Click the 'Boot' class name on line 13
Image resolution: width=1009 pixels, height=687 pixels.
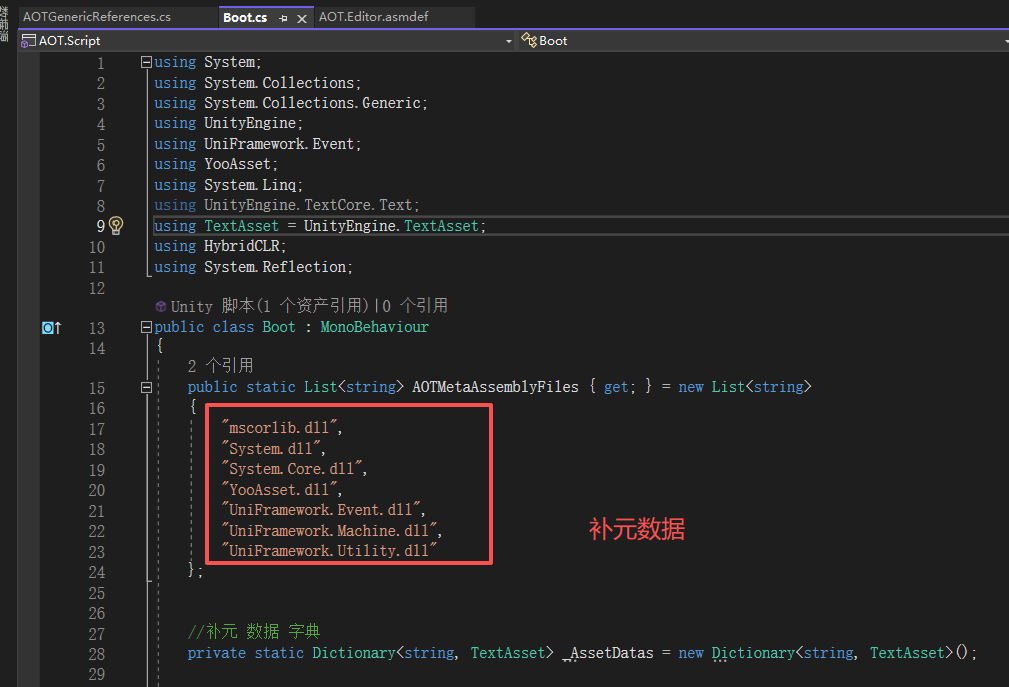coord(279,327)
